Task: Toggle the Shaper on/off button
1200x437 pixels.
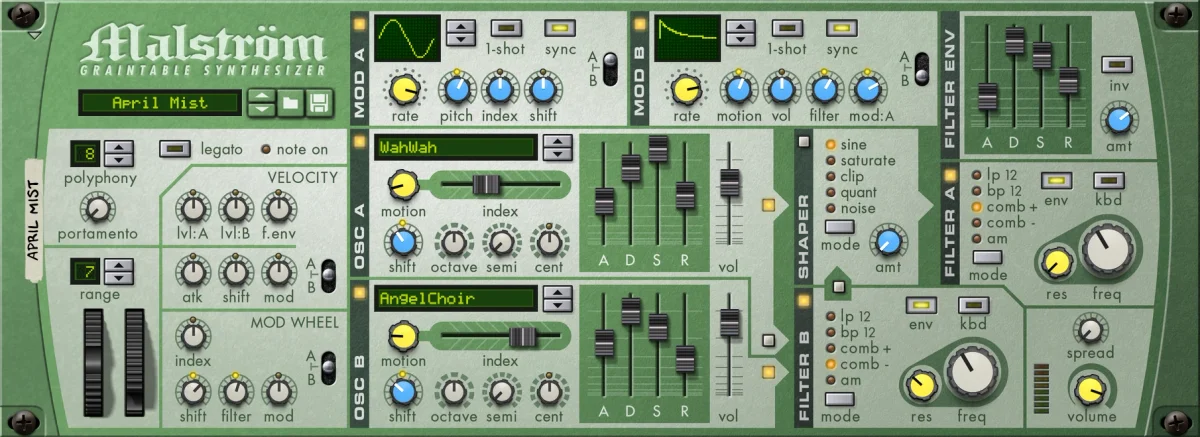Action: [803, 141]
